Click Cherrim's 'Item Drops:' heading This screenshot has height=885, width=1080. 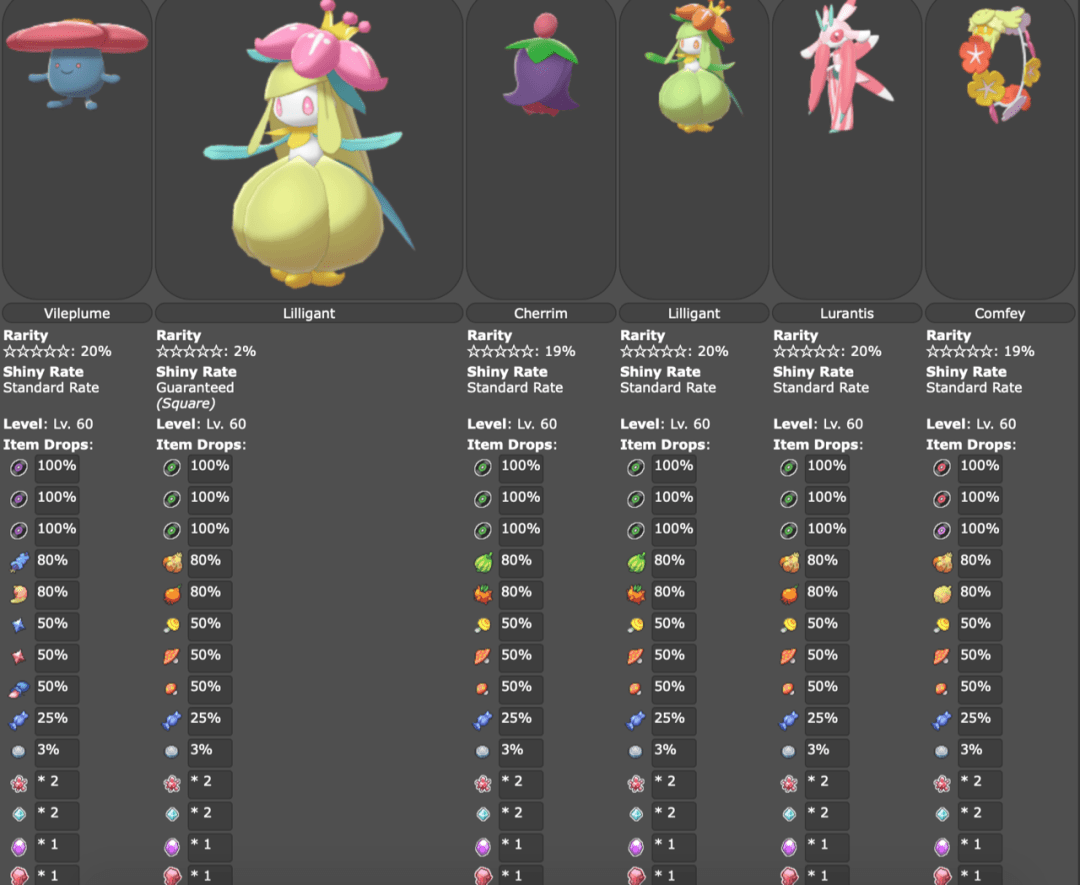(512, 445)
